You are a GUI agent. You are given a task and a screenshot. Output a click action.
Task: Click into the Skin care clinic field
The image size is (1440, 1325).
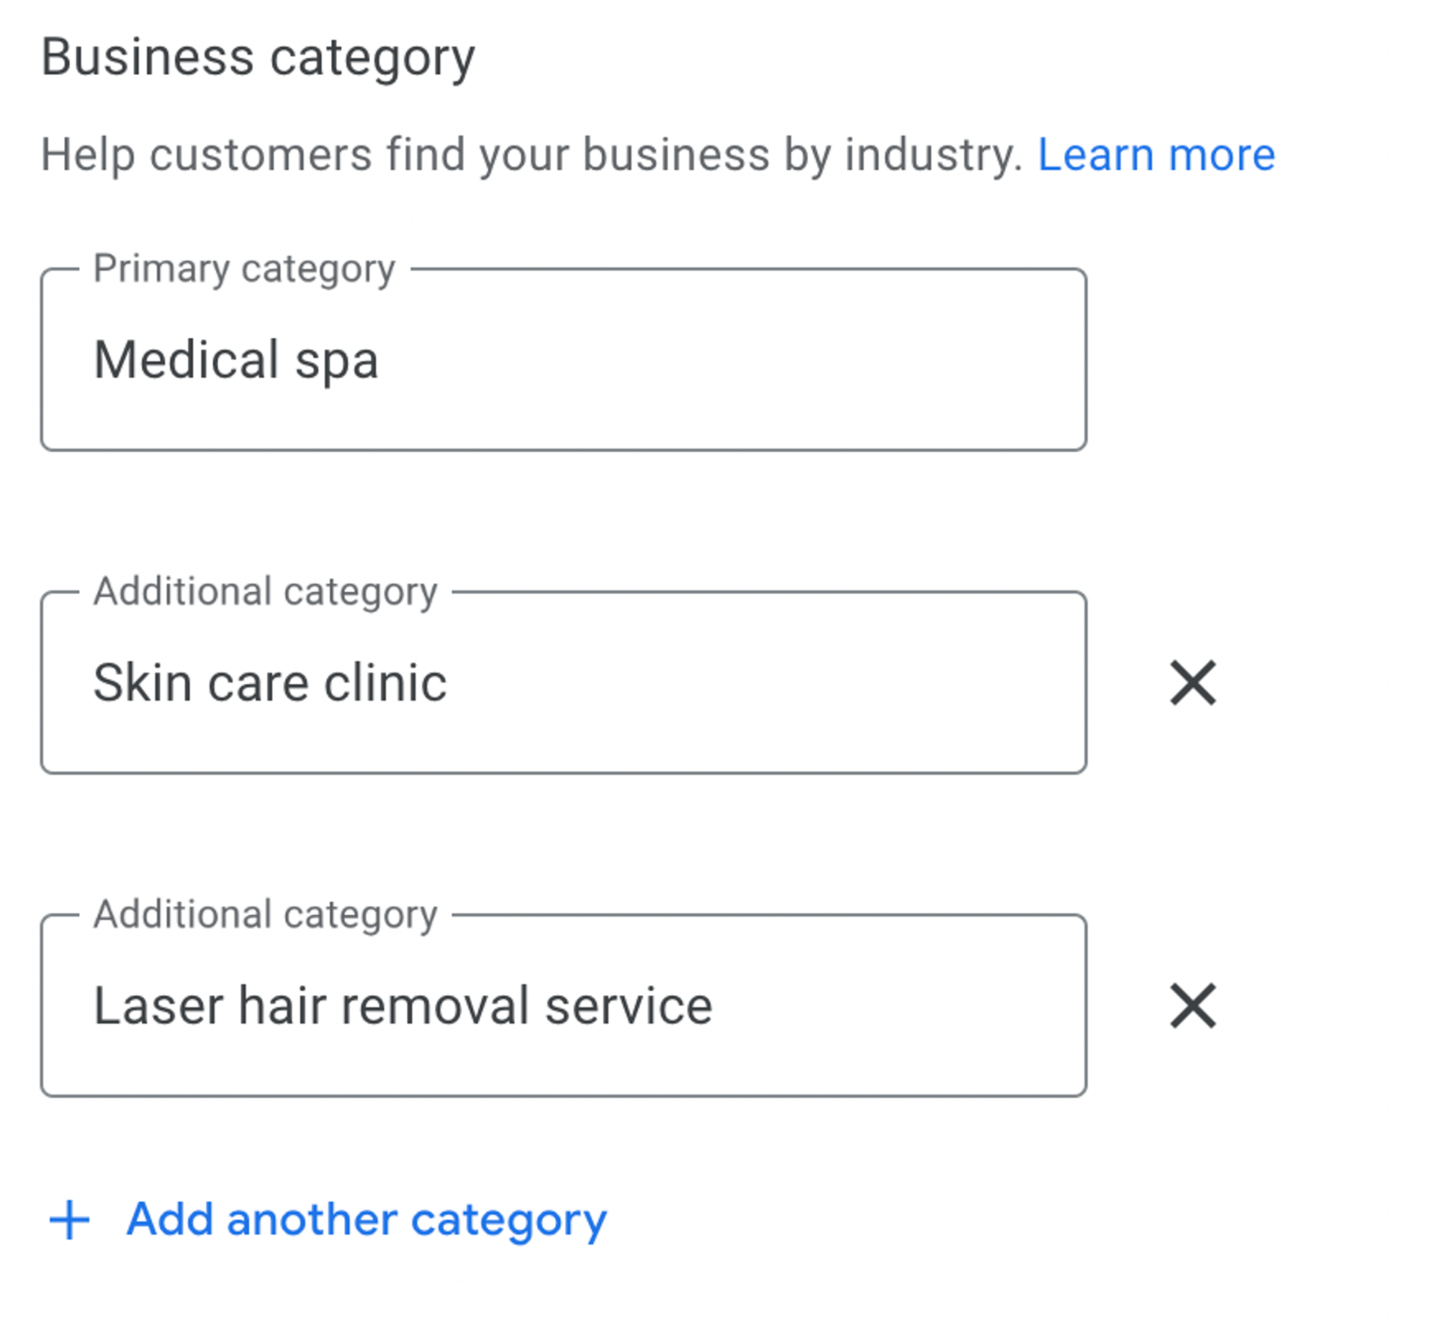tap(563, 682)
